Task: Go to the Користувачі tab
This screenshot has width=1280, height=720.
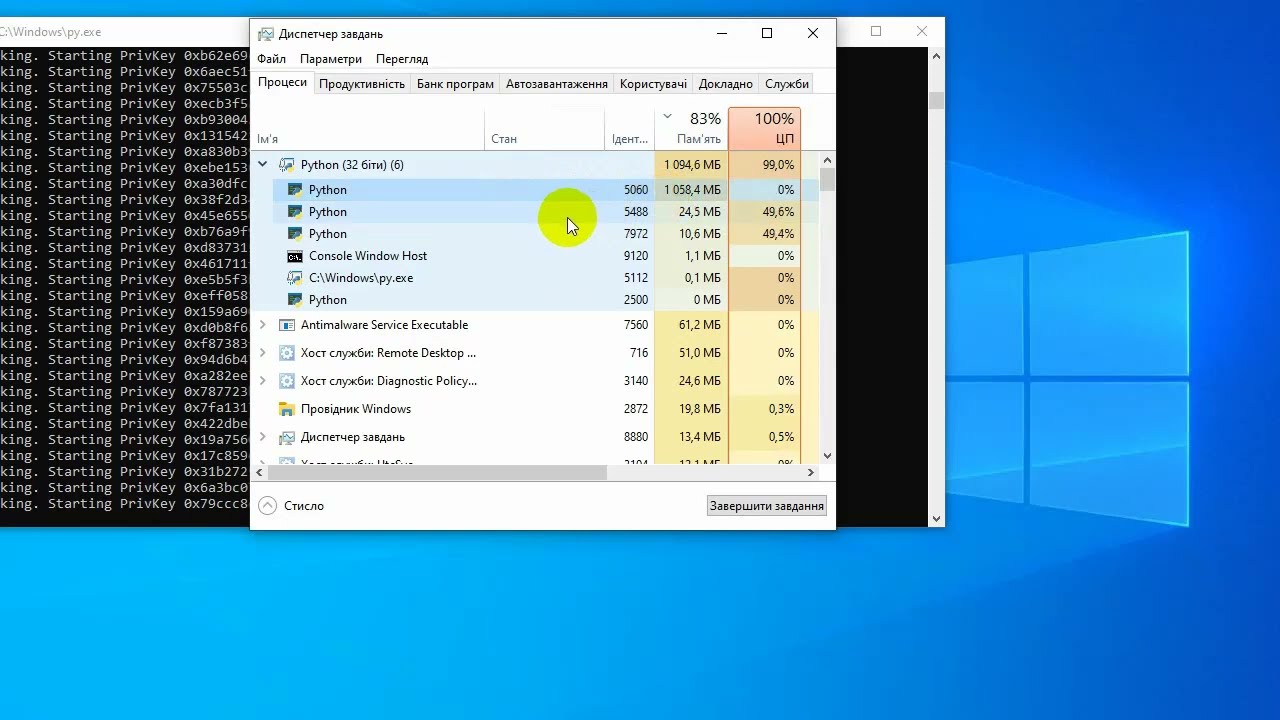Action: point(653,84)
